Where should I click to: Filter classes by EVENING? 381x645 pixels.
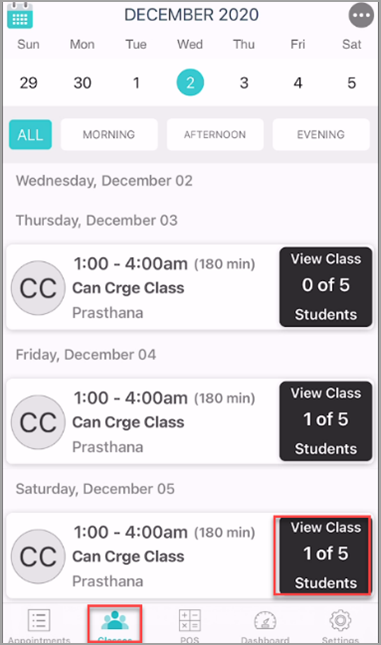pyautogui.click(x=321, y=135)
